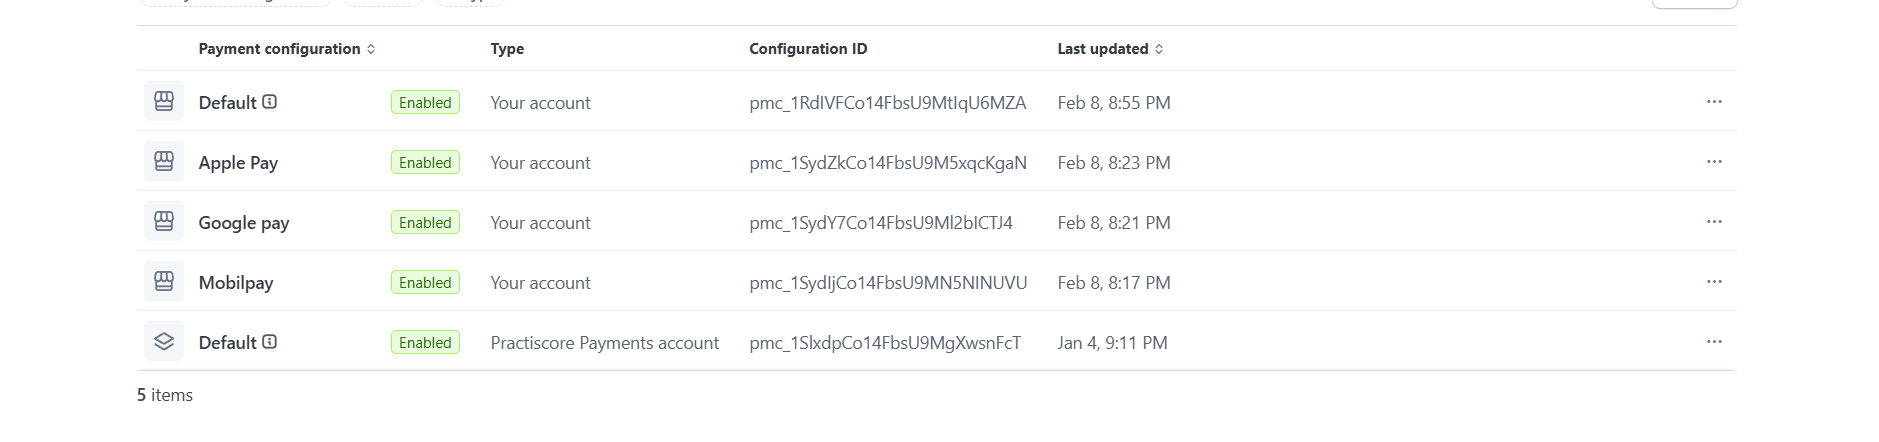Open the Google pay configuration
Viewport: 1879px width, 442px height.
(244, 223)
